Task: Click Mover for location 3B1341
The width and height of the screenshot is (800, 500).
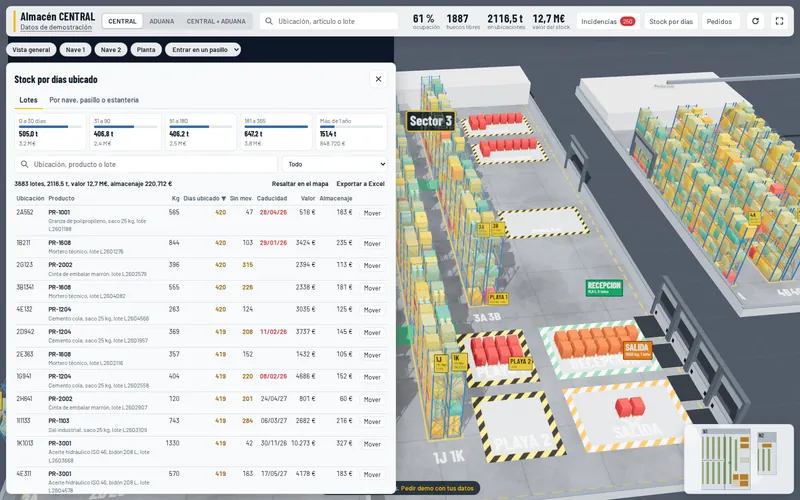Action: pyautogui.click(x=372, y=288)
